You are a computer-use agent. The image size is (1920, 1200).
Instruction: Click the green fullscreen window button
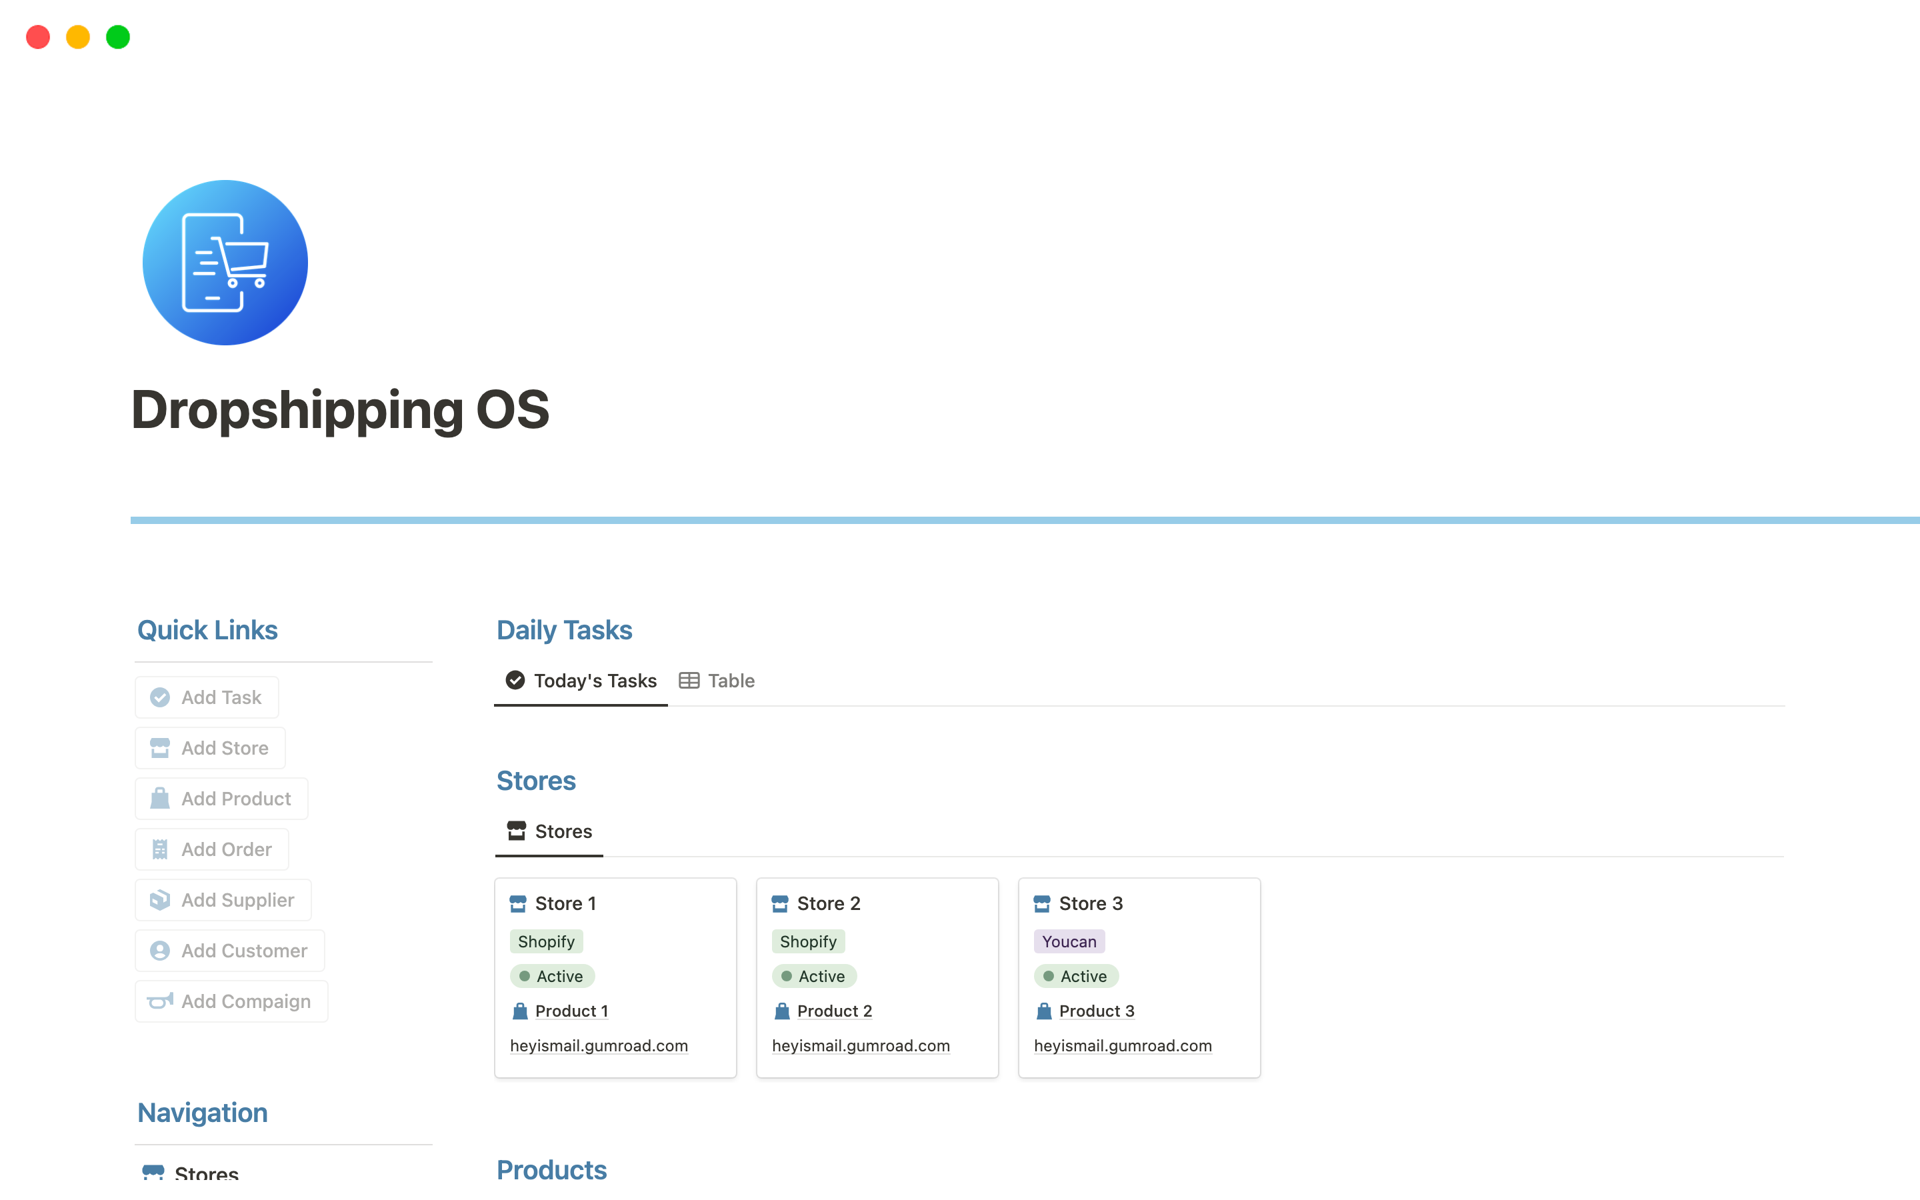pos(118,37)
